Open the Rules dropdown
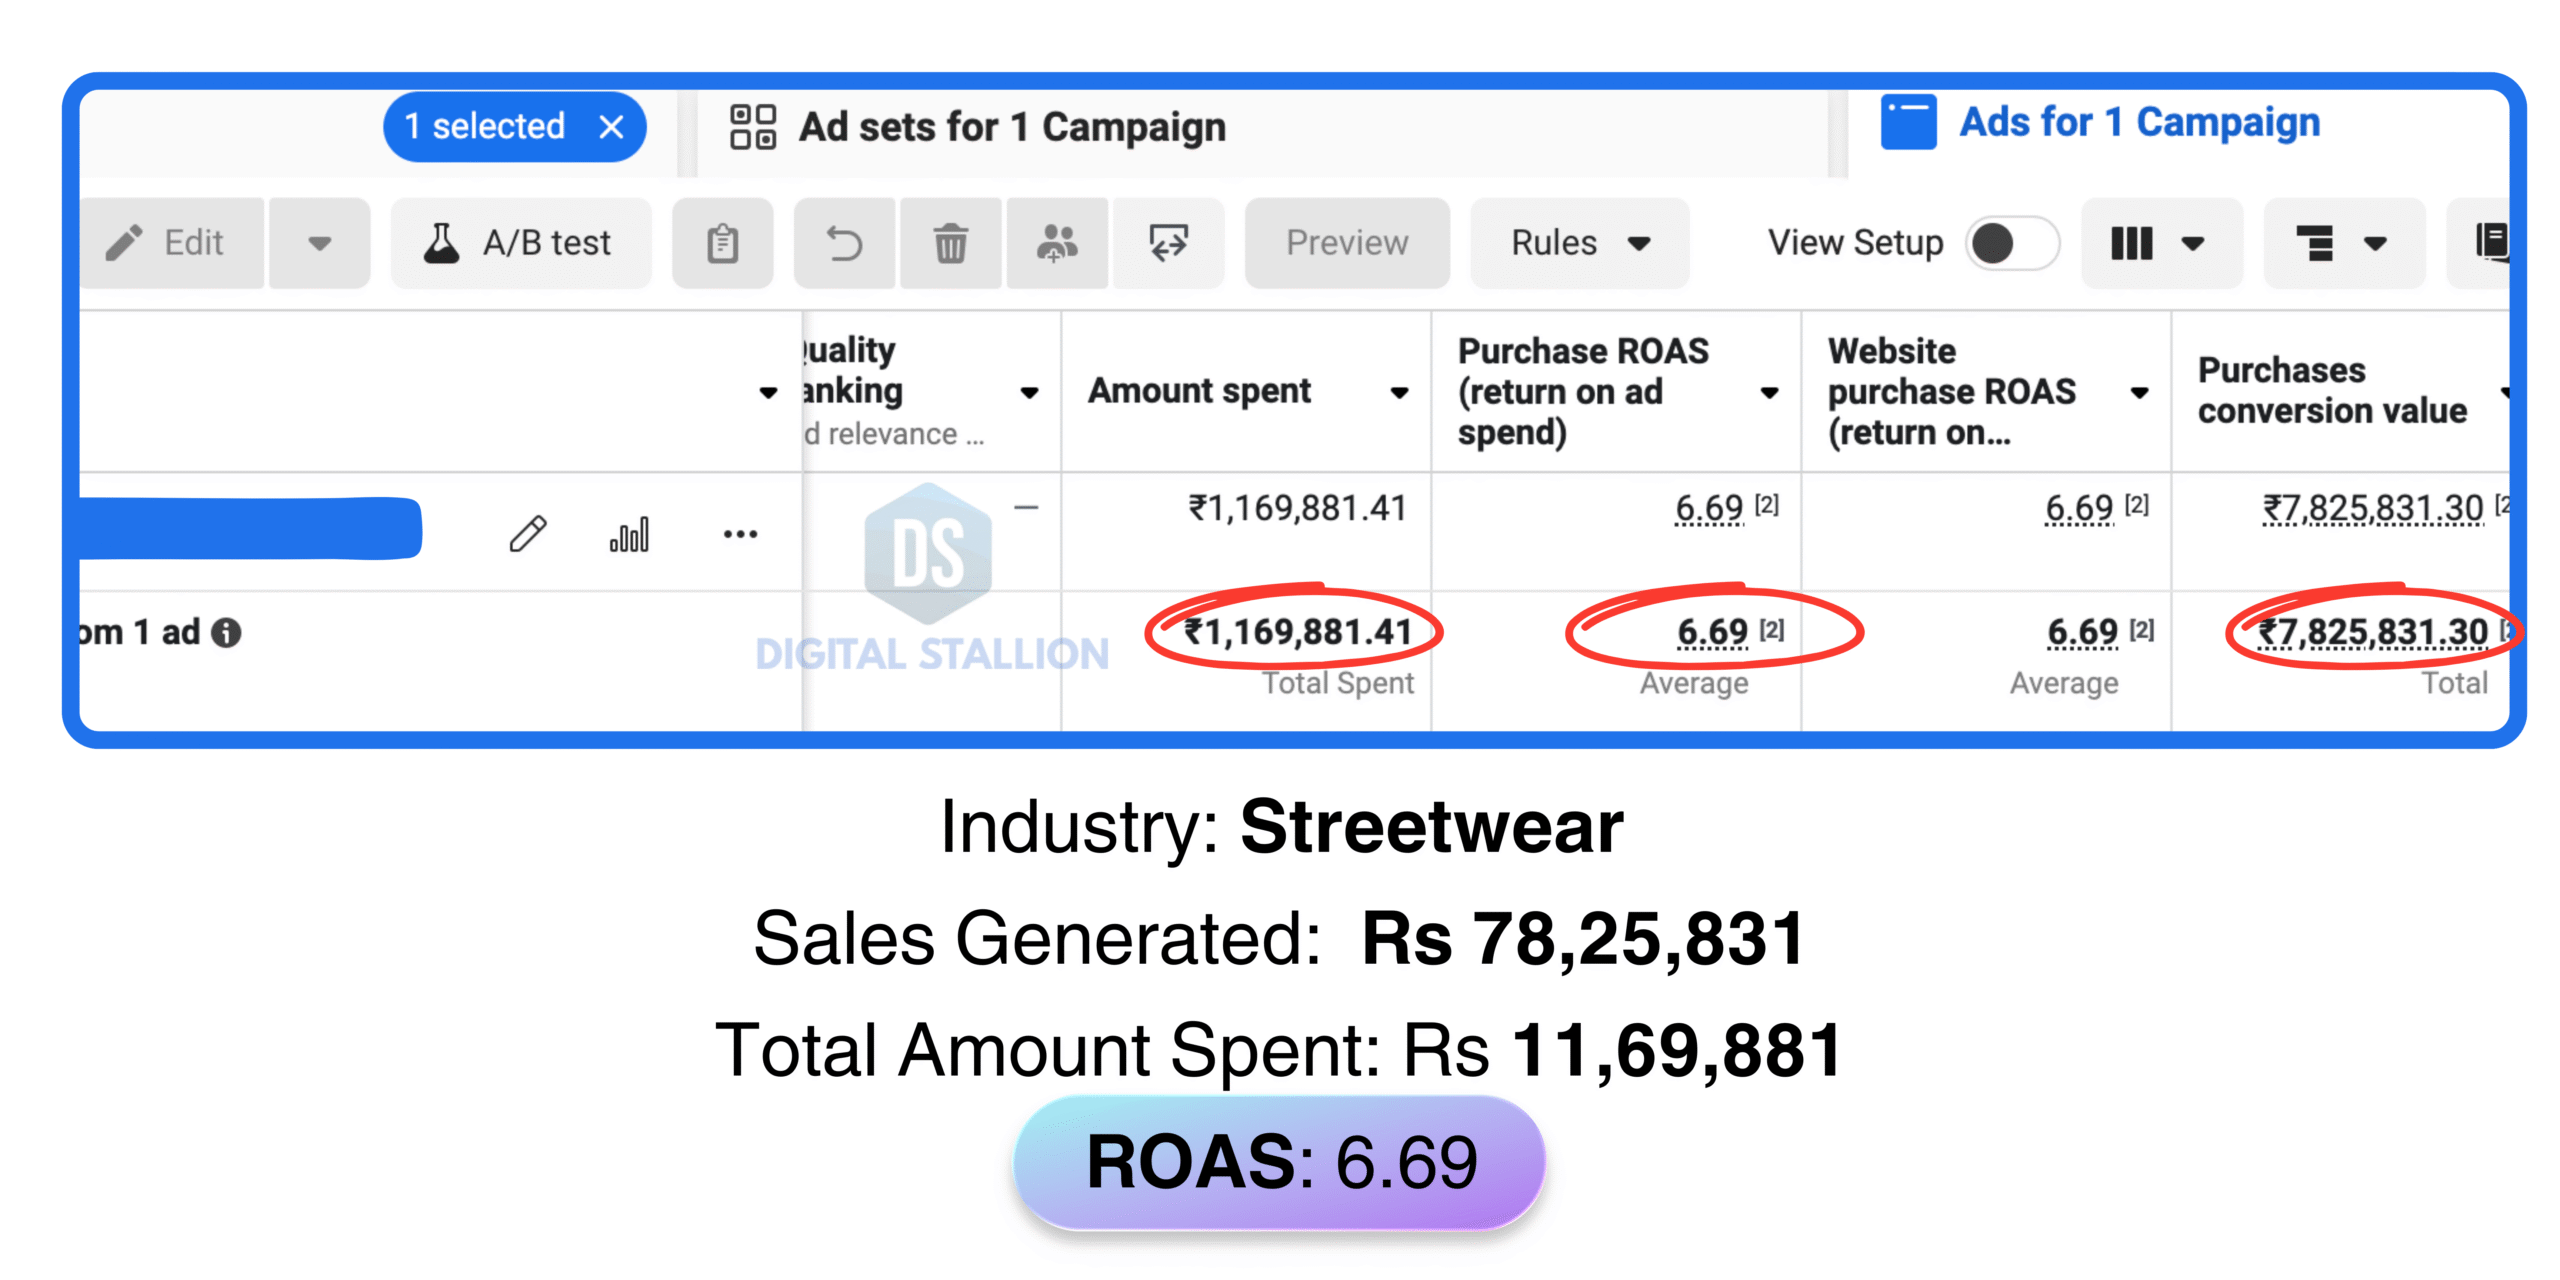 coord(1579,243)
